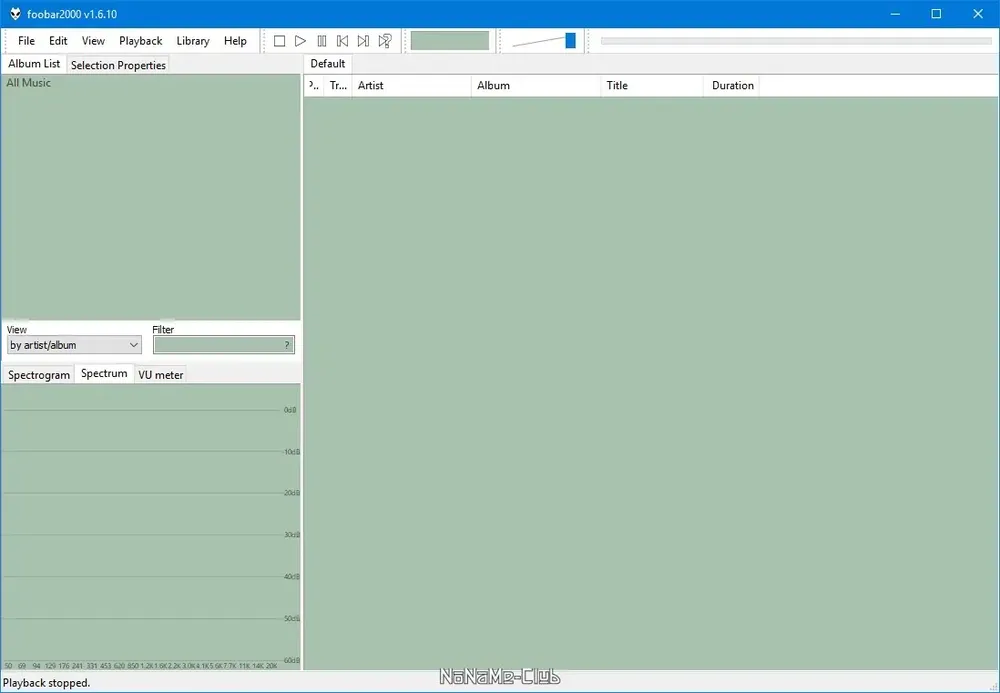This screenshot has height=693, width=1000.
Task: Show the VU meter tab
Action: 161,375
